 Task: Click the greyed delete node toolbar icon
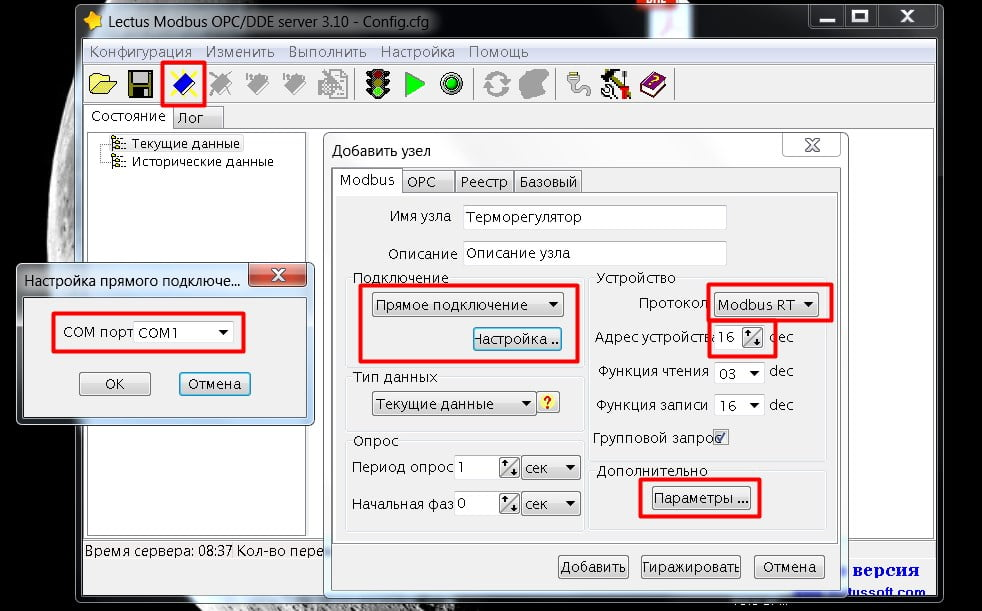click(x=220, y=84)
